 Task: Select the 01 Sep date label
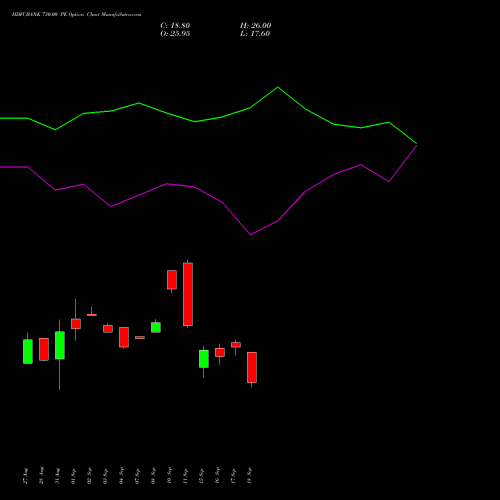(74, 476)
